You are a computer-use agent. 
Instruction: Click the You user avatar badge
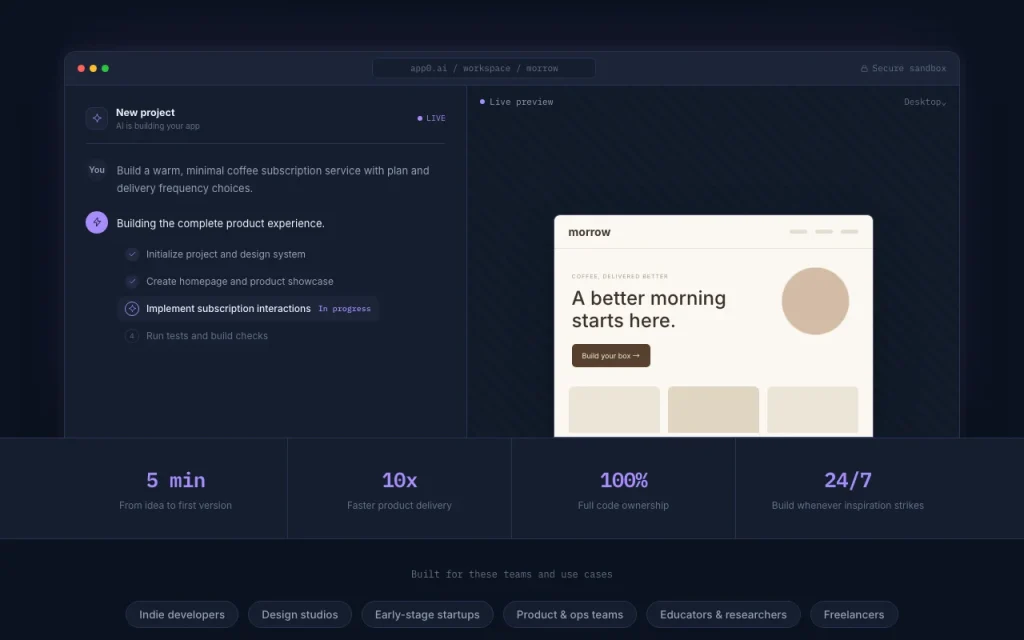pyautogui.click(x=97, y=170)
